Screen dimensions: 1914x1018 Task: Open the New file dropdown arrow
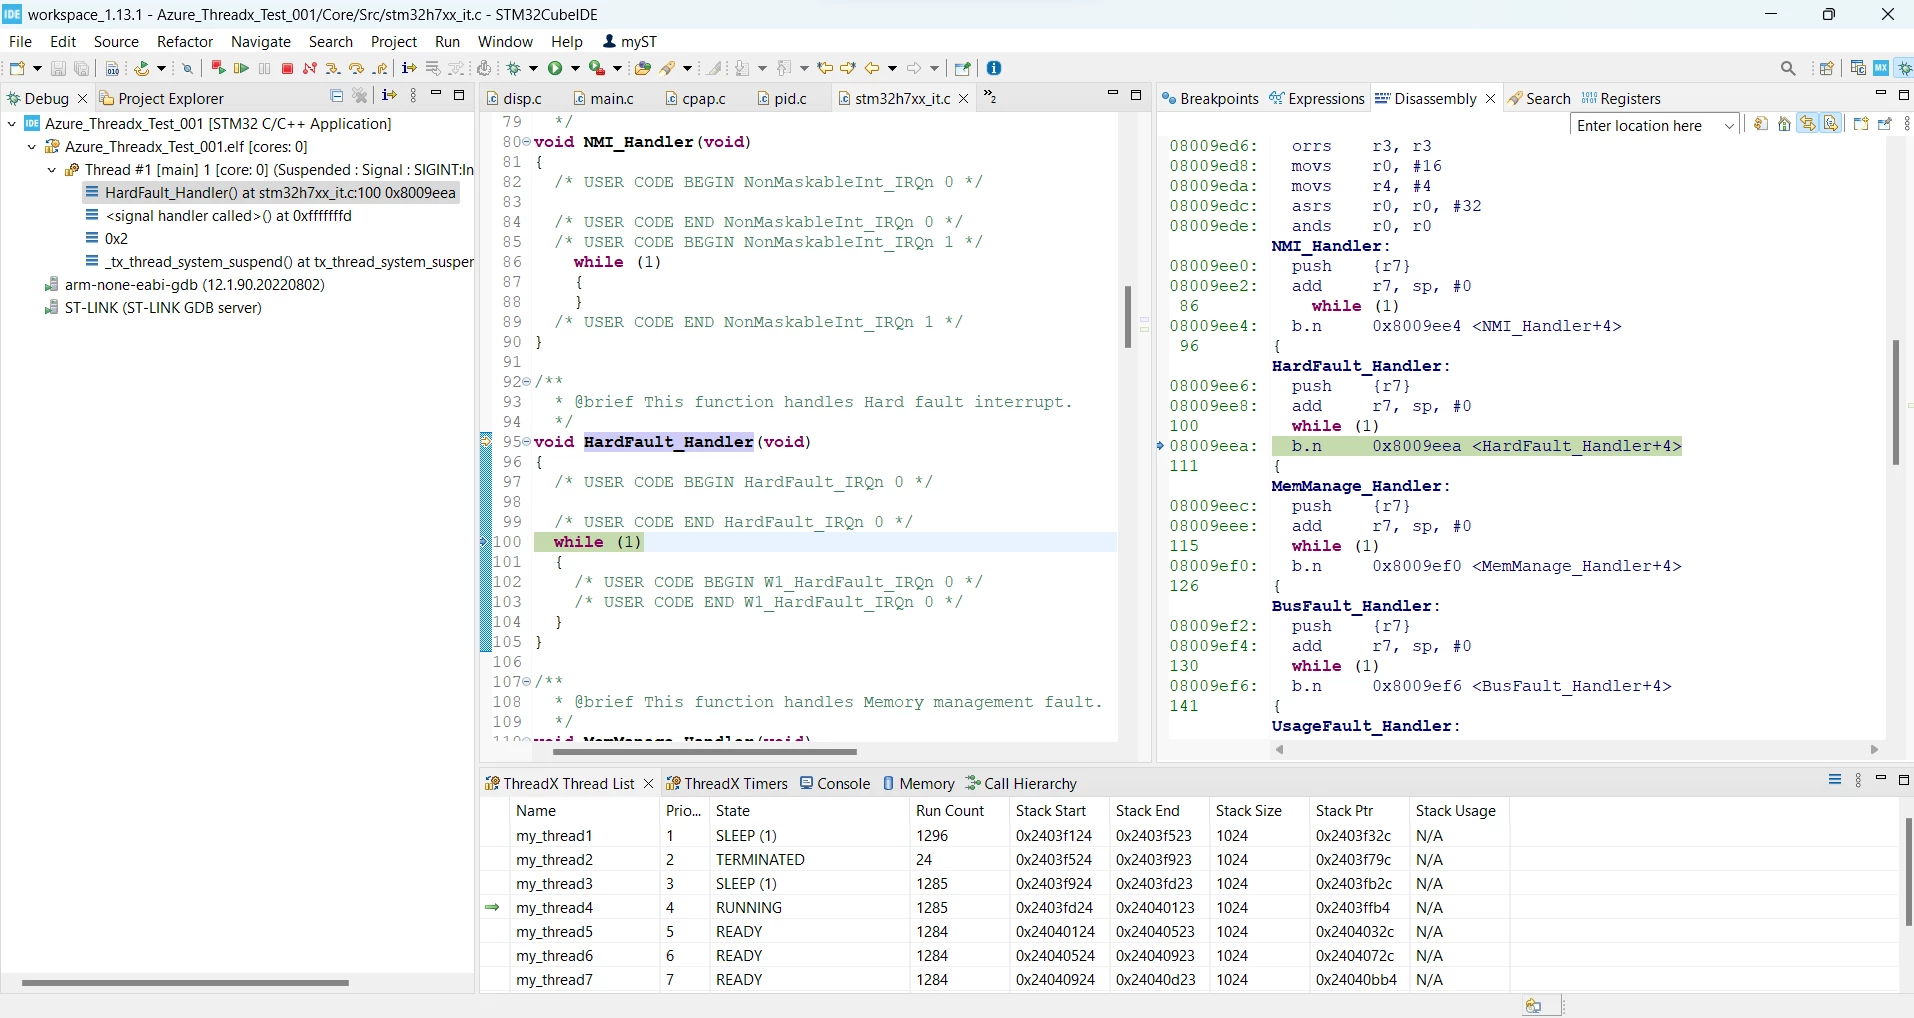[x=37, y=68]
